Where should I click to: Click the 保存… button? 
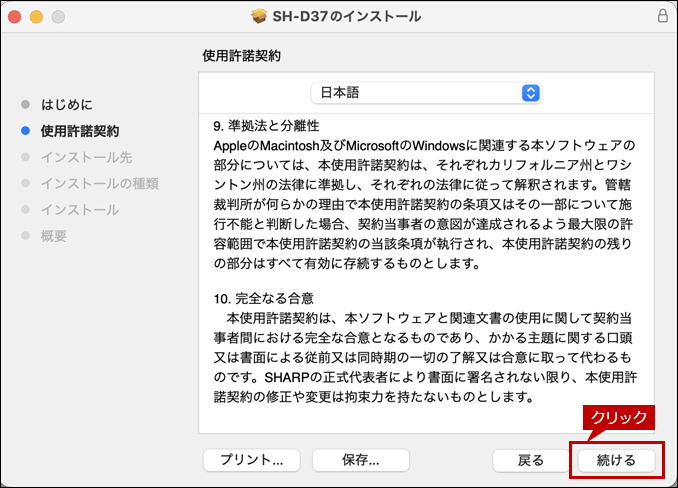361,460
